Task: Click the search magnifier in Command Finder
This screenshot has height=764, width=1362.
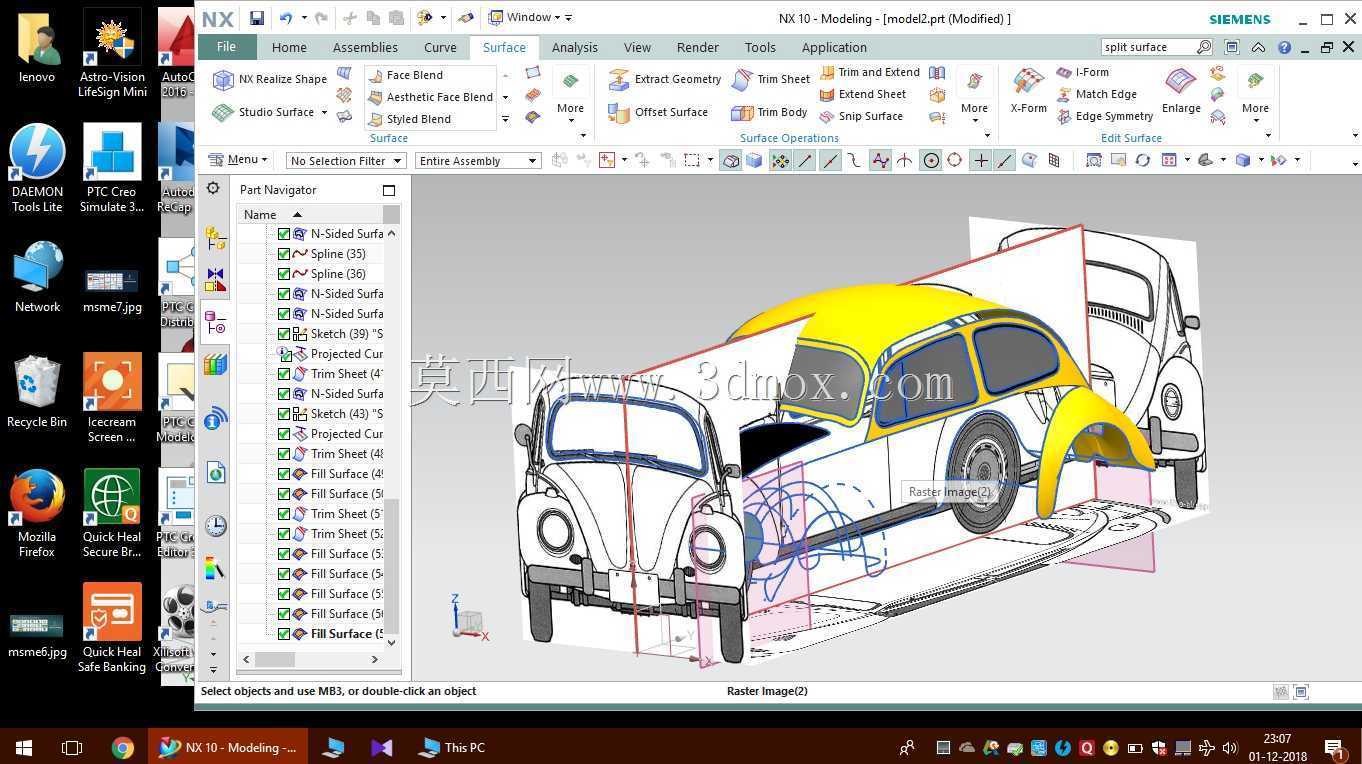Action: pos(1203,47)
